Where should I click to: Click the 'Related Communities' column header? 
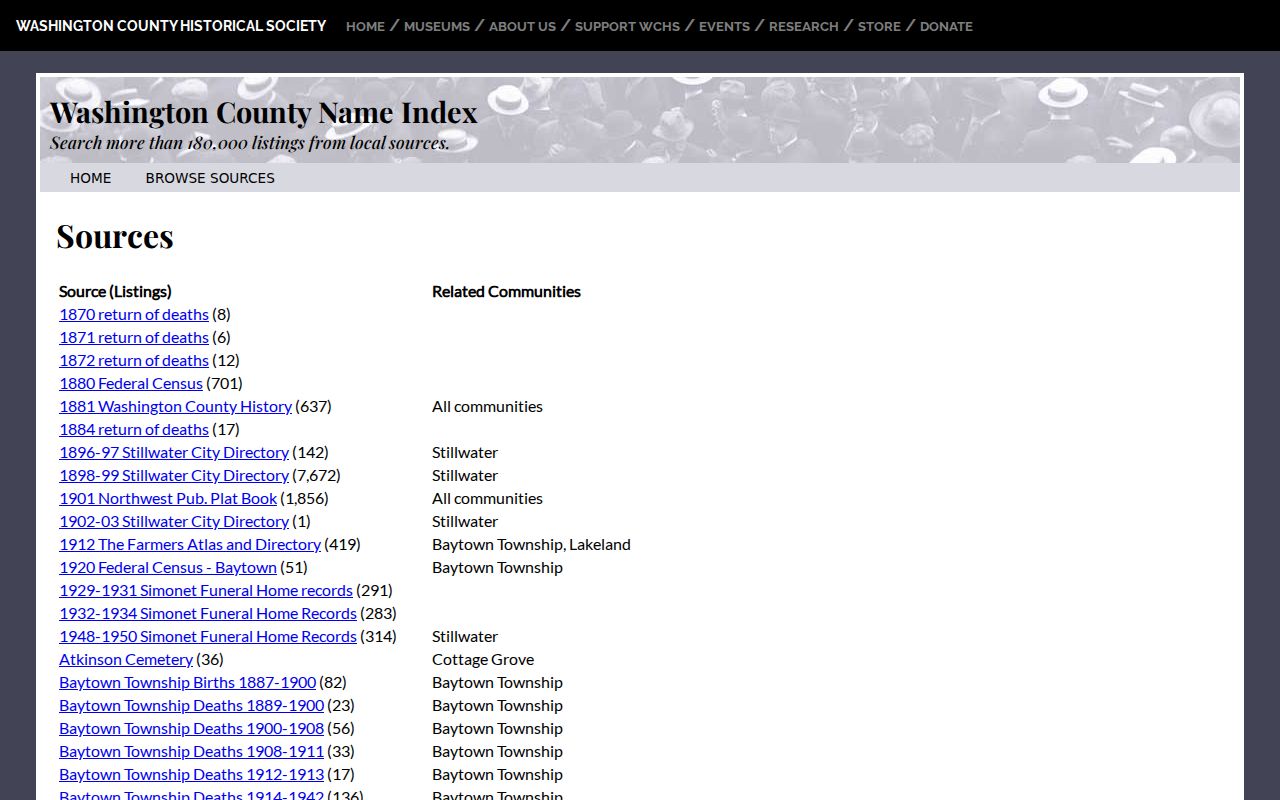pos(506,291)
